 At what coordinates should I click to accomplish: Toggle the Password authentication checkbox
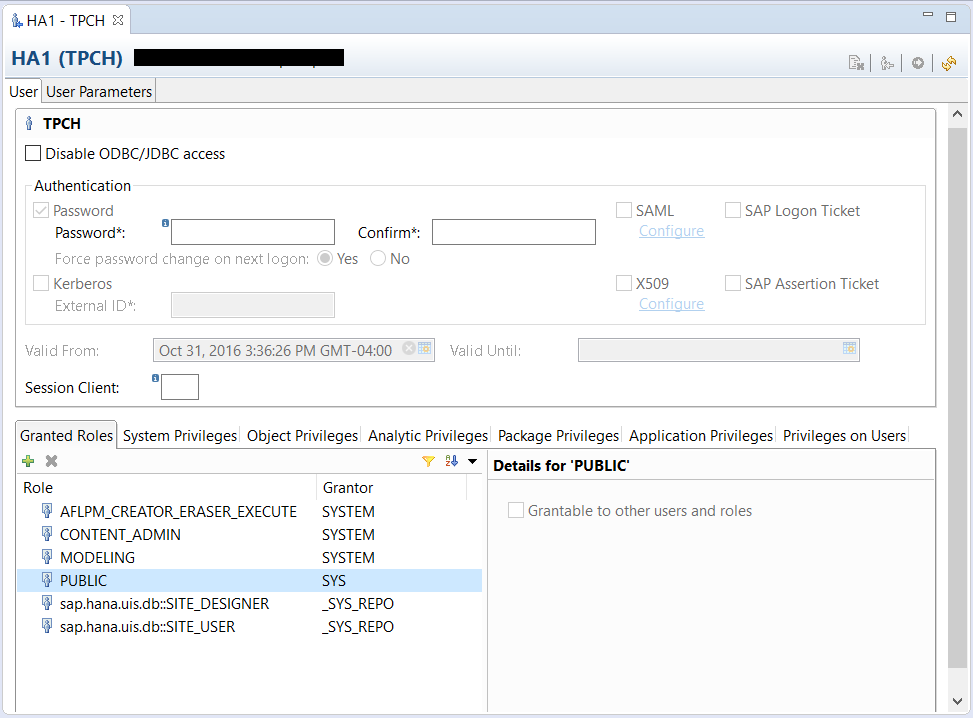point(41,210)
